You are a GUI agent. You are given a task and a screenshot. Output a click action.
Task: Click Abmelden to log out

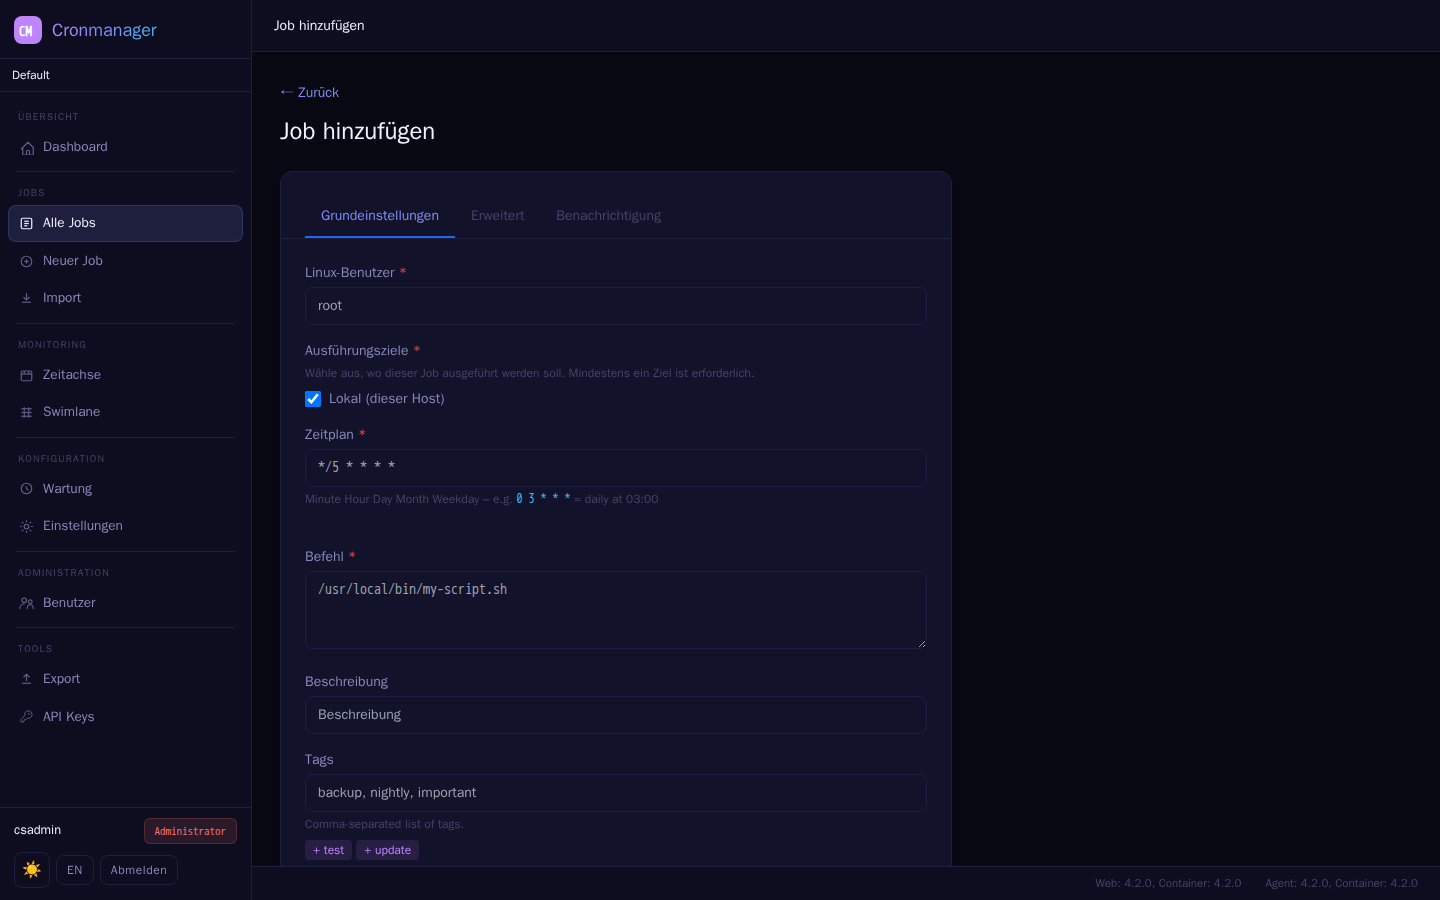[x=139, y=870]
